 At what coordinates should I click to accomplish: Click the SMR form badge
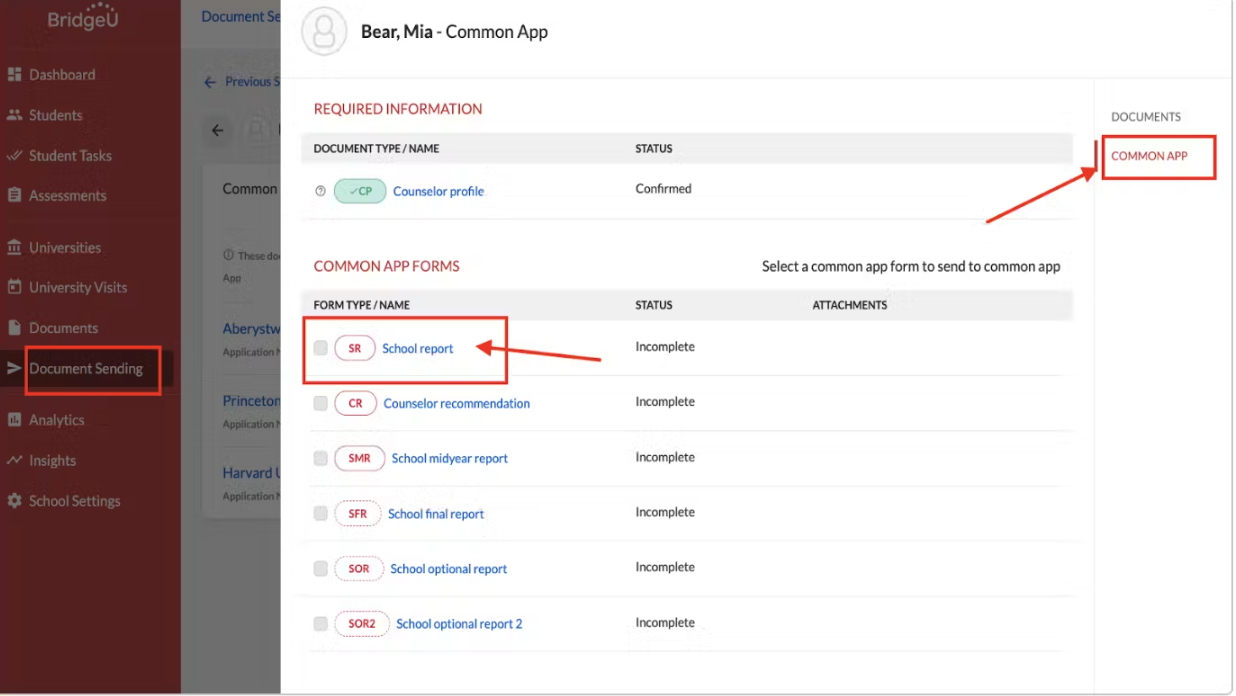[360, 459]
